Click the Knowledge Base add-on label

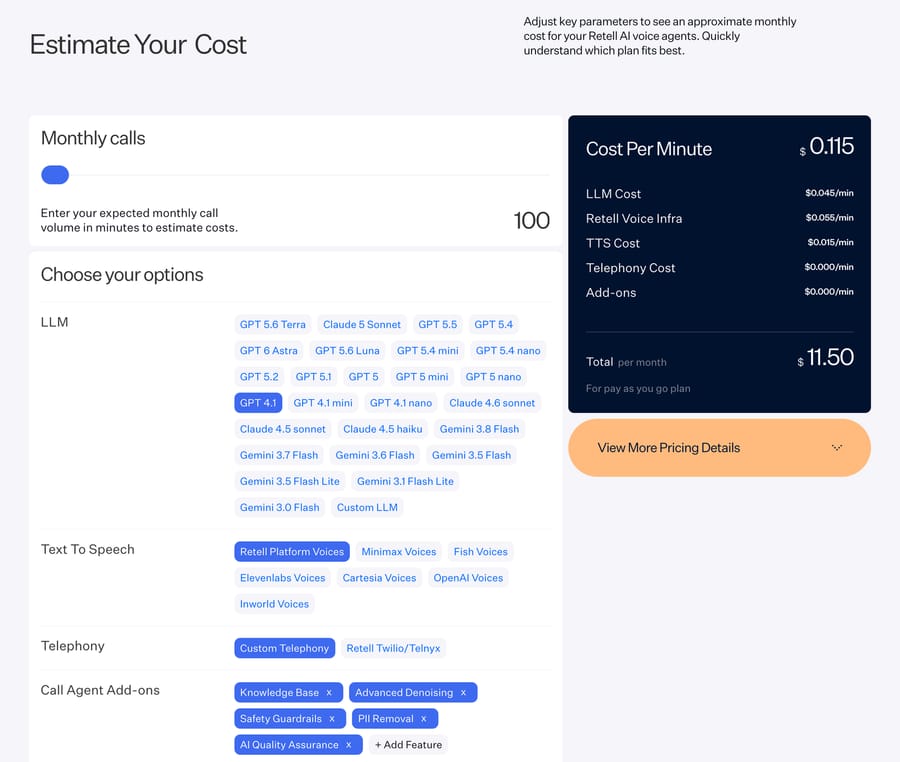click(x=279, y=693)
